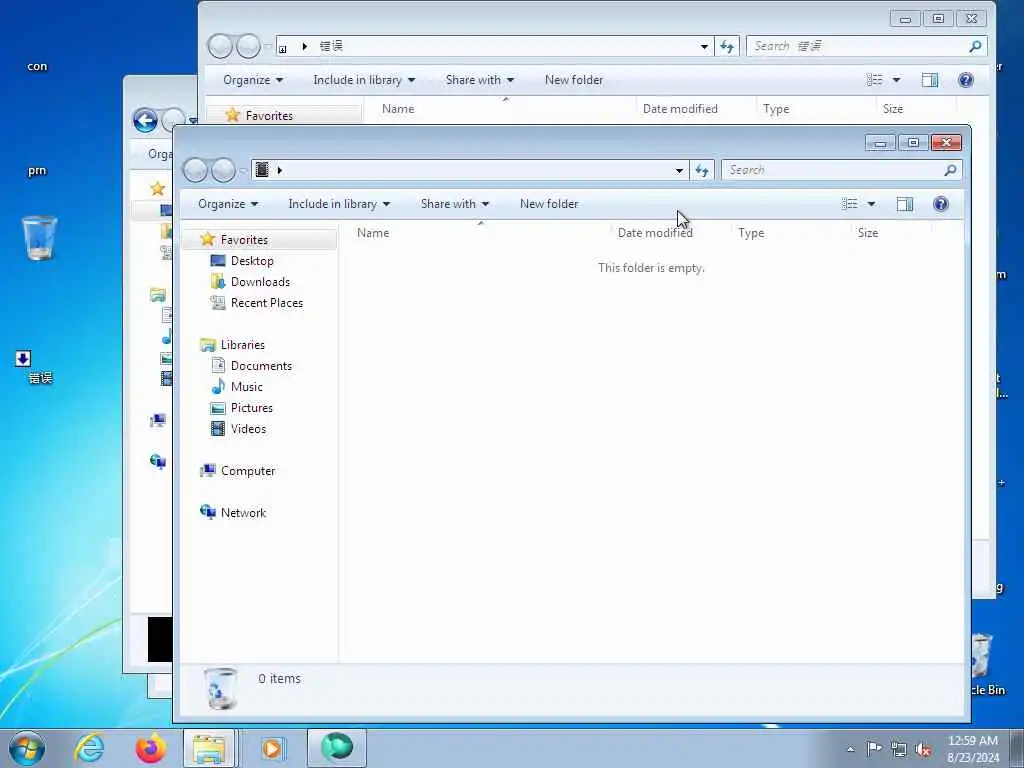Change view icon in front window

(x=850, y=204)
